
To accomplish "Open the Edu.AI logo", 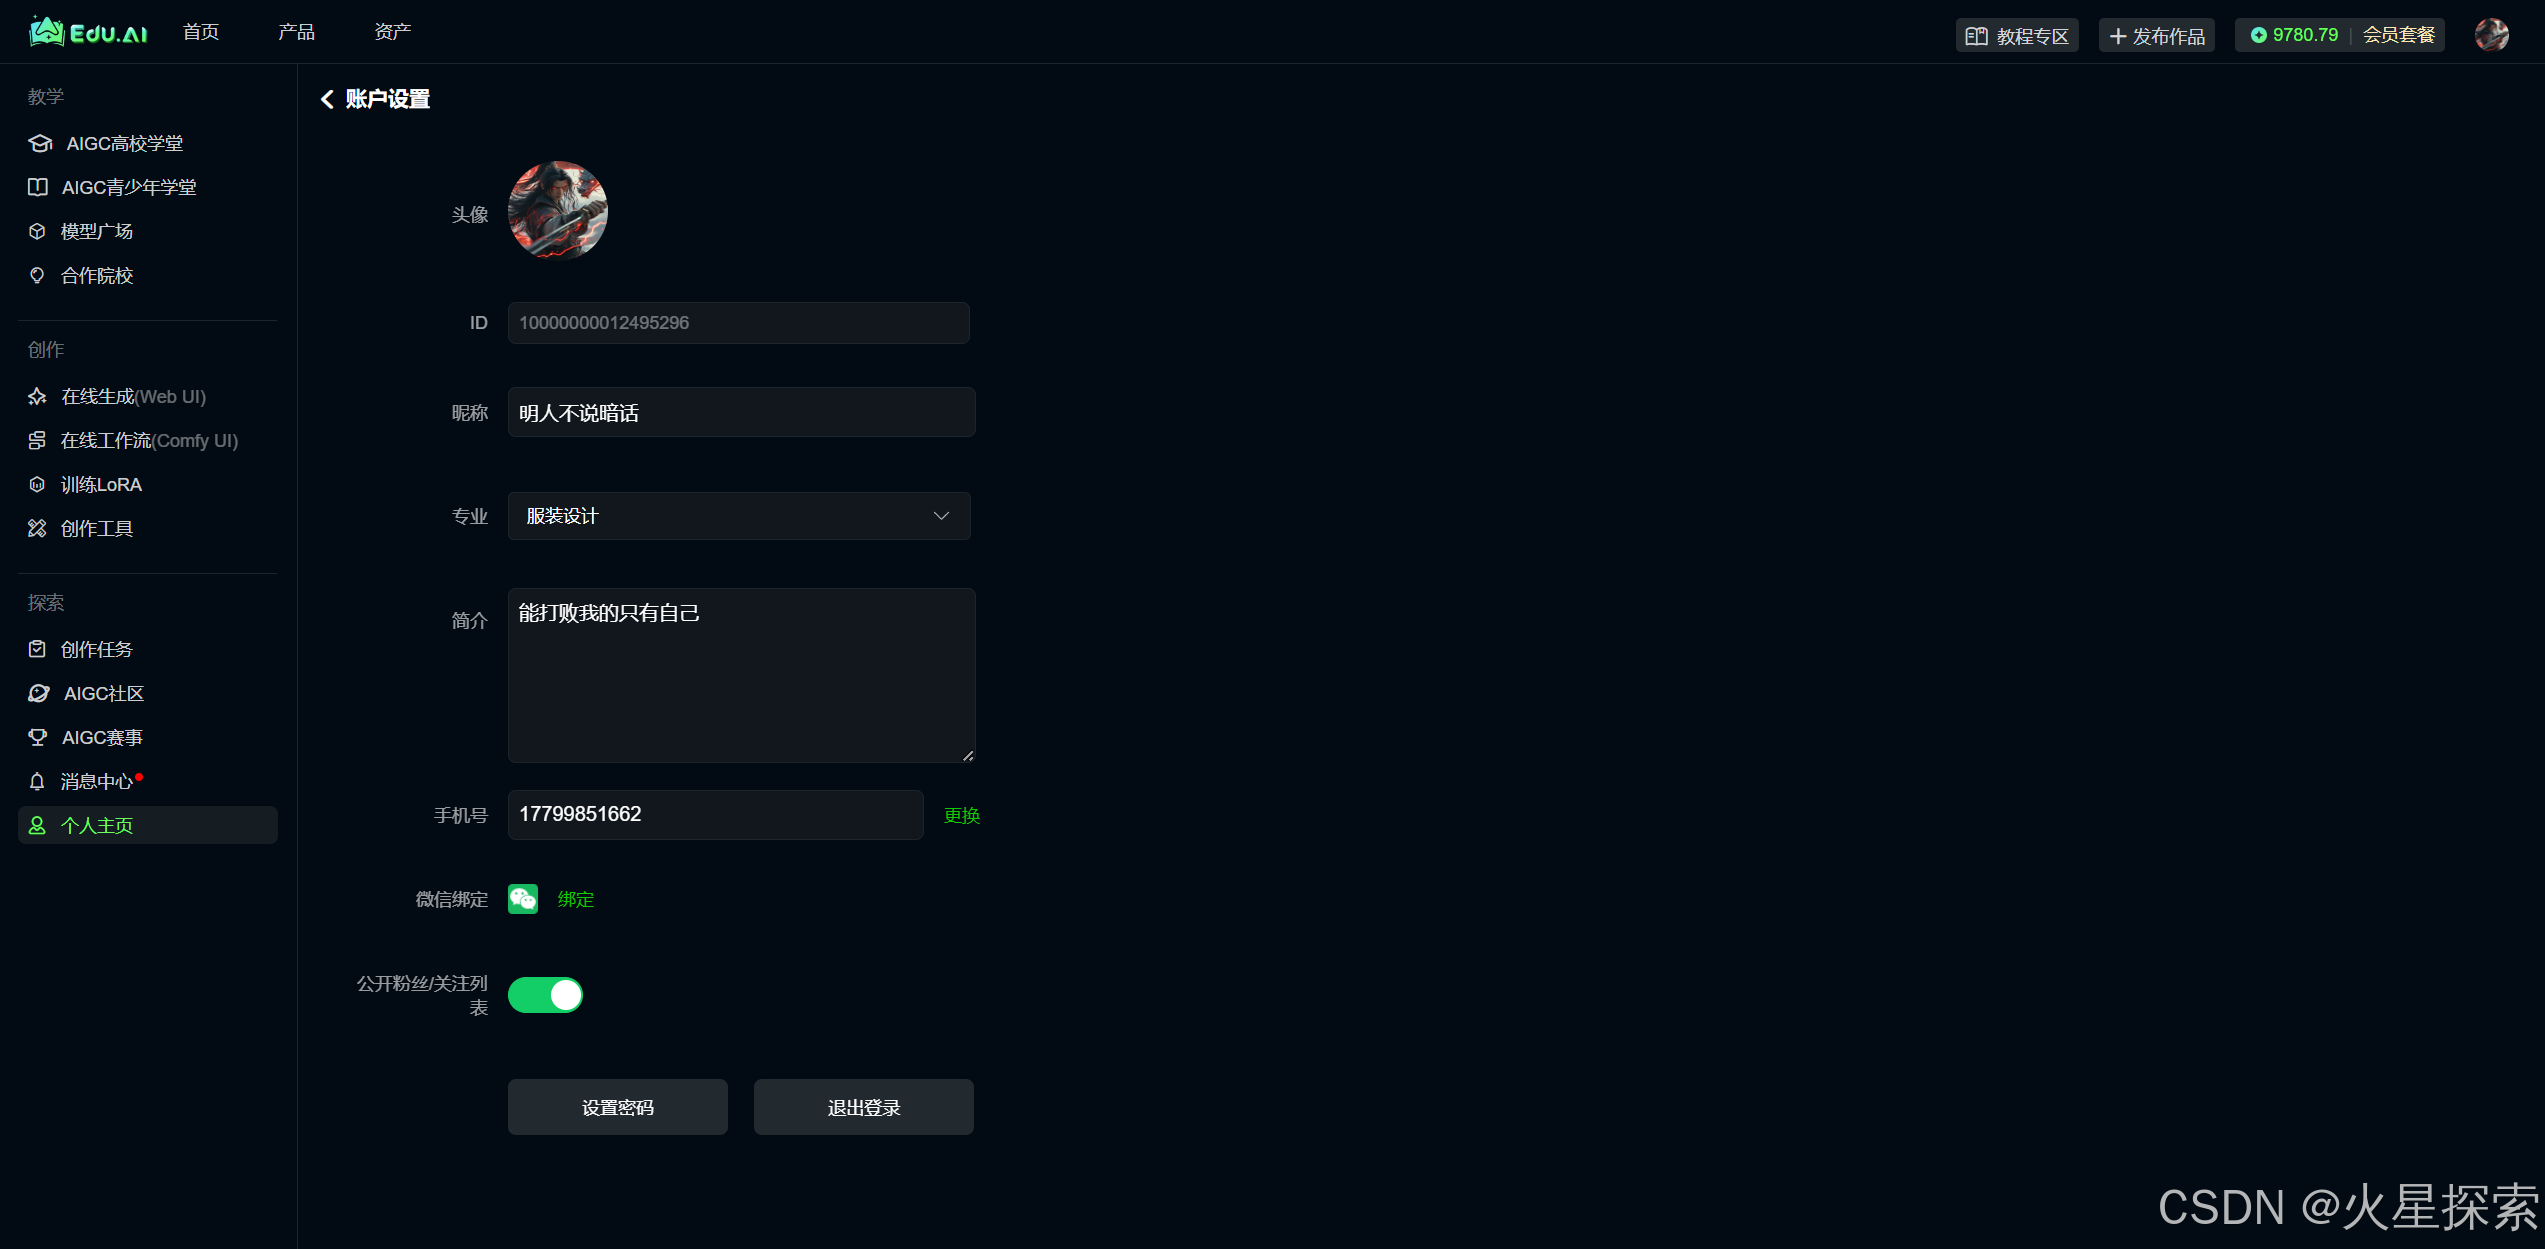I will click(88, 32).
